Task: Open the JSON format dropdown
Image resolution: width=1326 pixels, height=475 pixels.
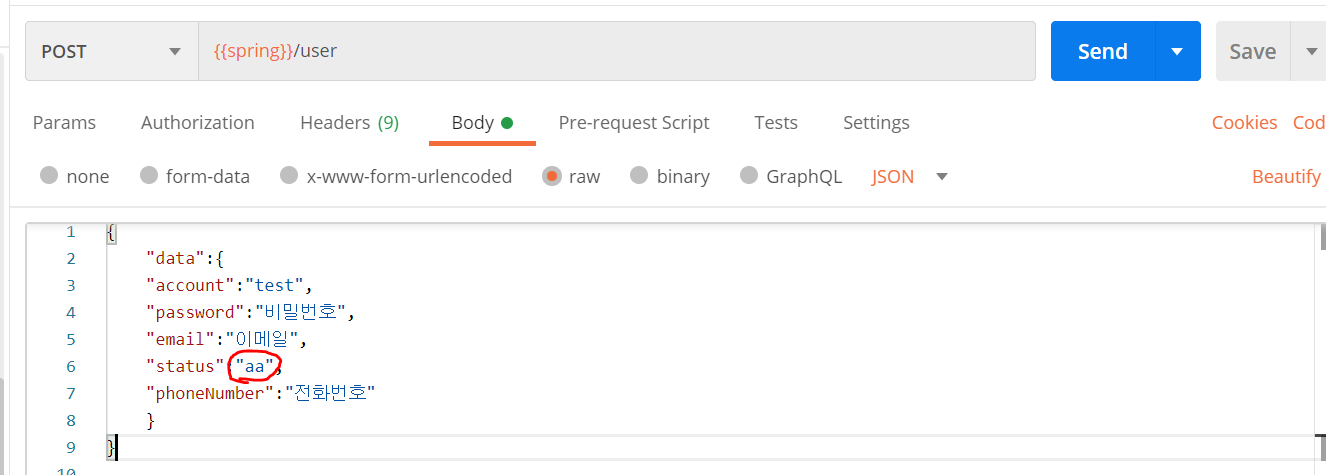Action: (x=909, y=176)
